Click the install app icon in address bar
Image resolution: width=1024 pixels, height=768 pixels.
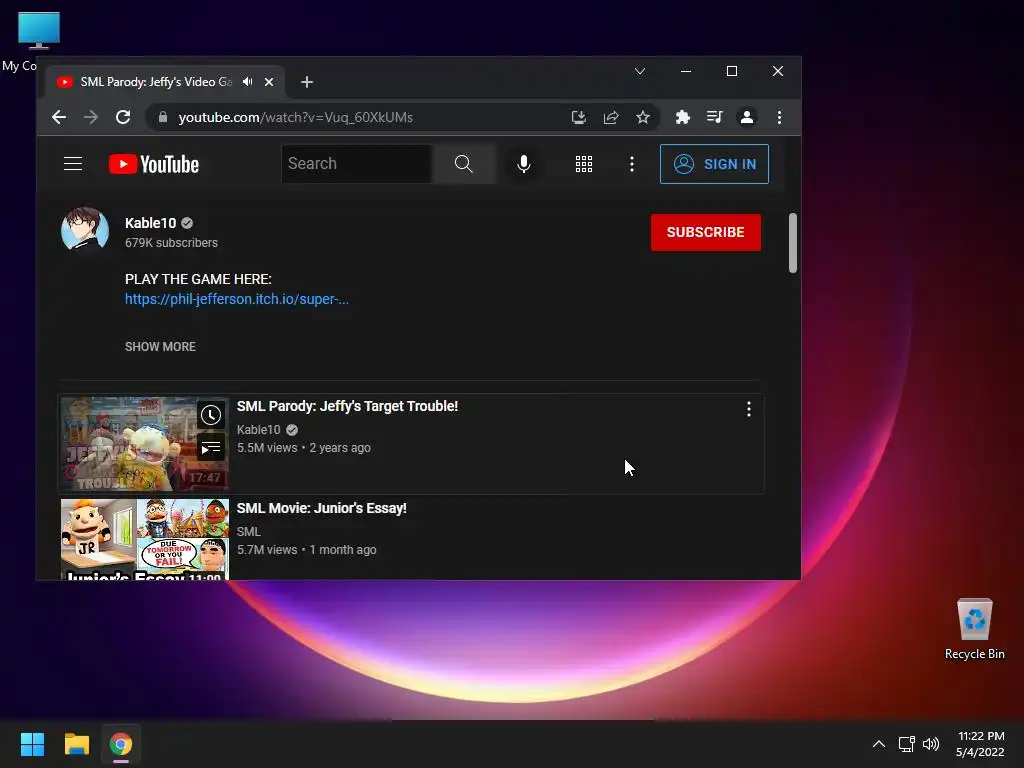tap(579, 118)
